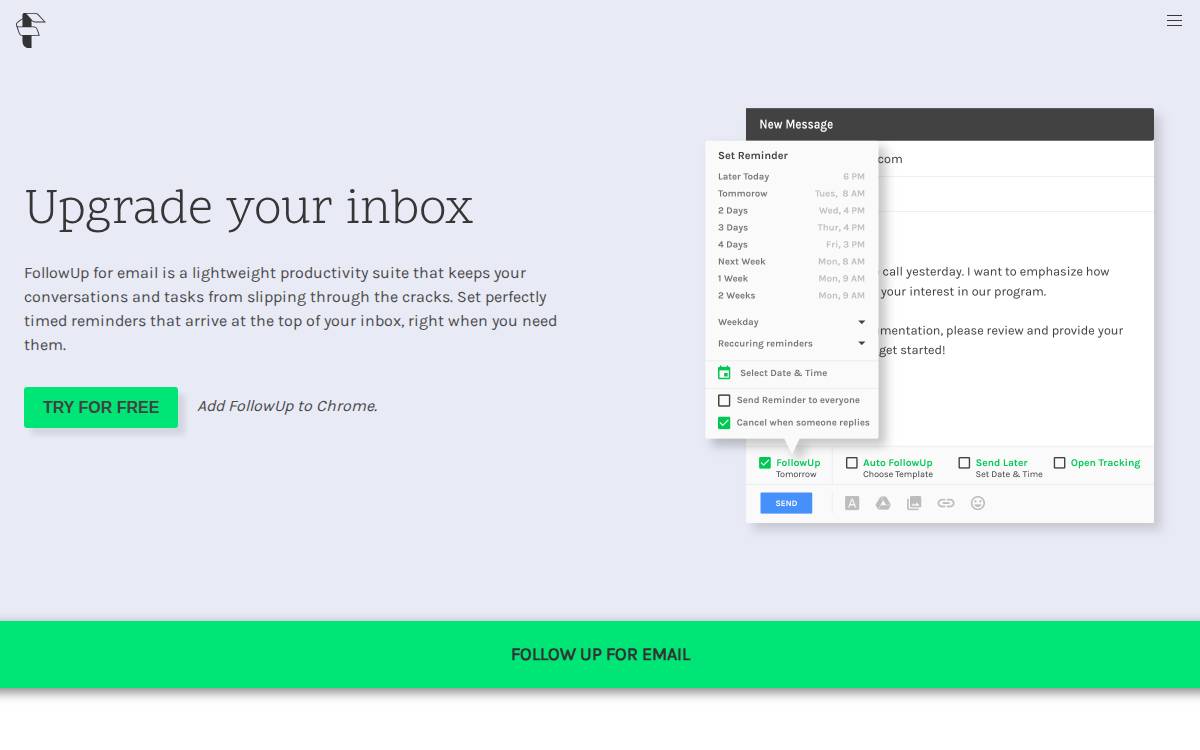Open the hamburger menu
The image size is (1200, 750).
click(x=1174, y=20)
